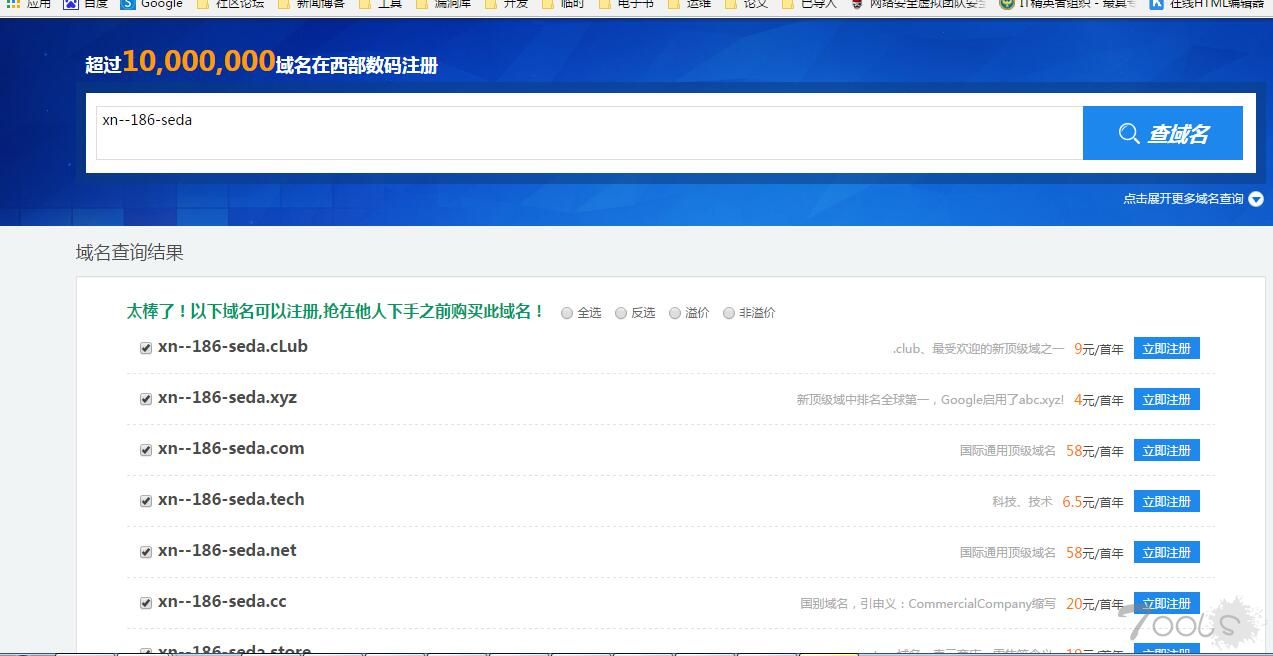
Task: Click the 太棒了 available-domains message
Action: coord(335,311)
